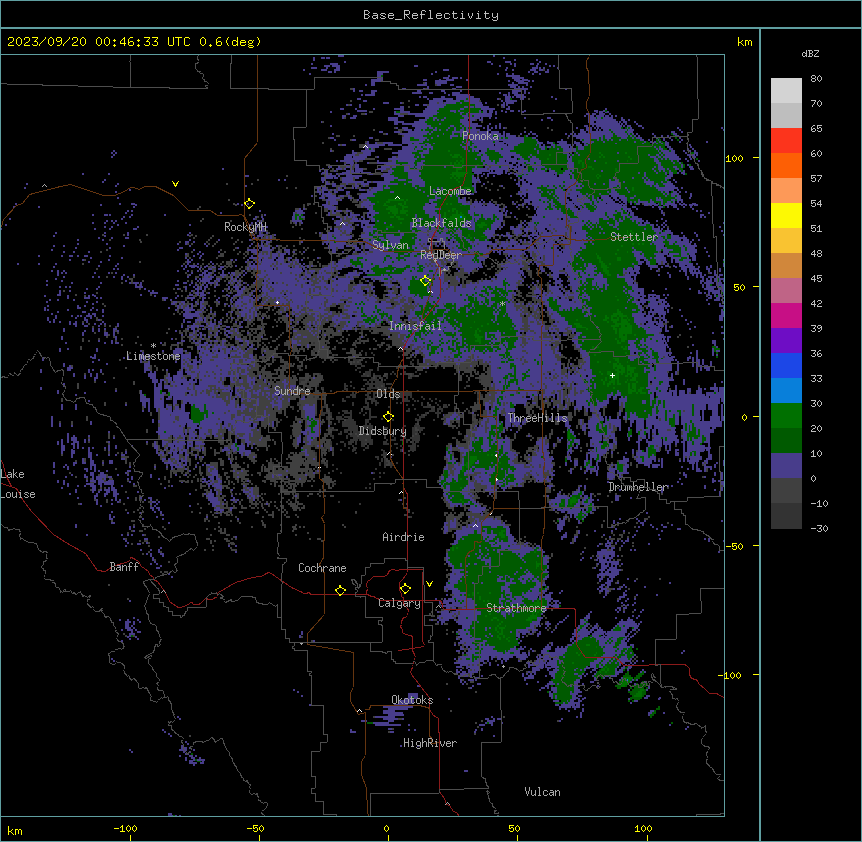Click the Limestone label
The height and width of the screenshot is (842, 862).
[153, 356]
